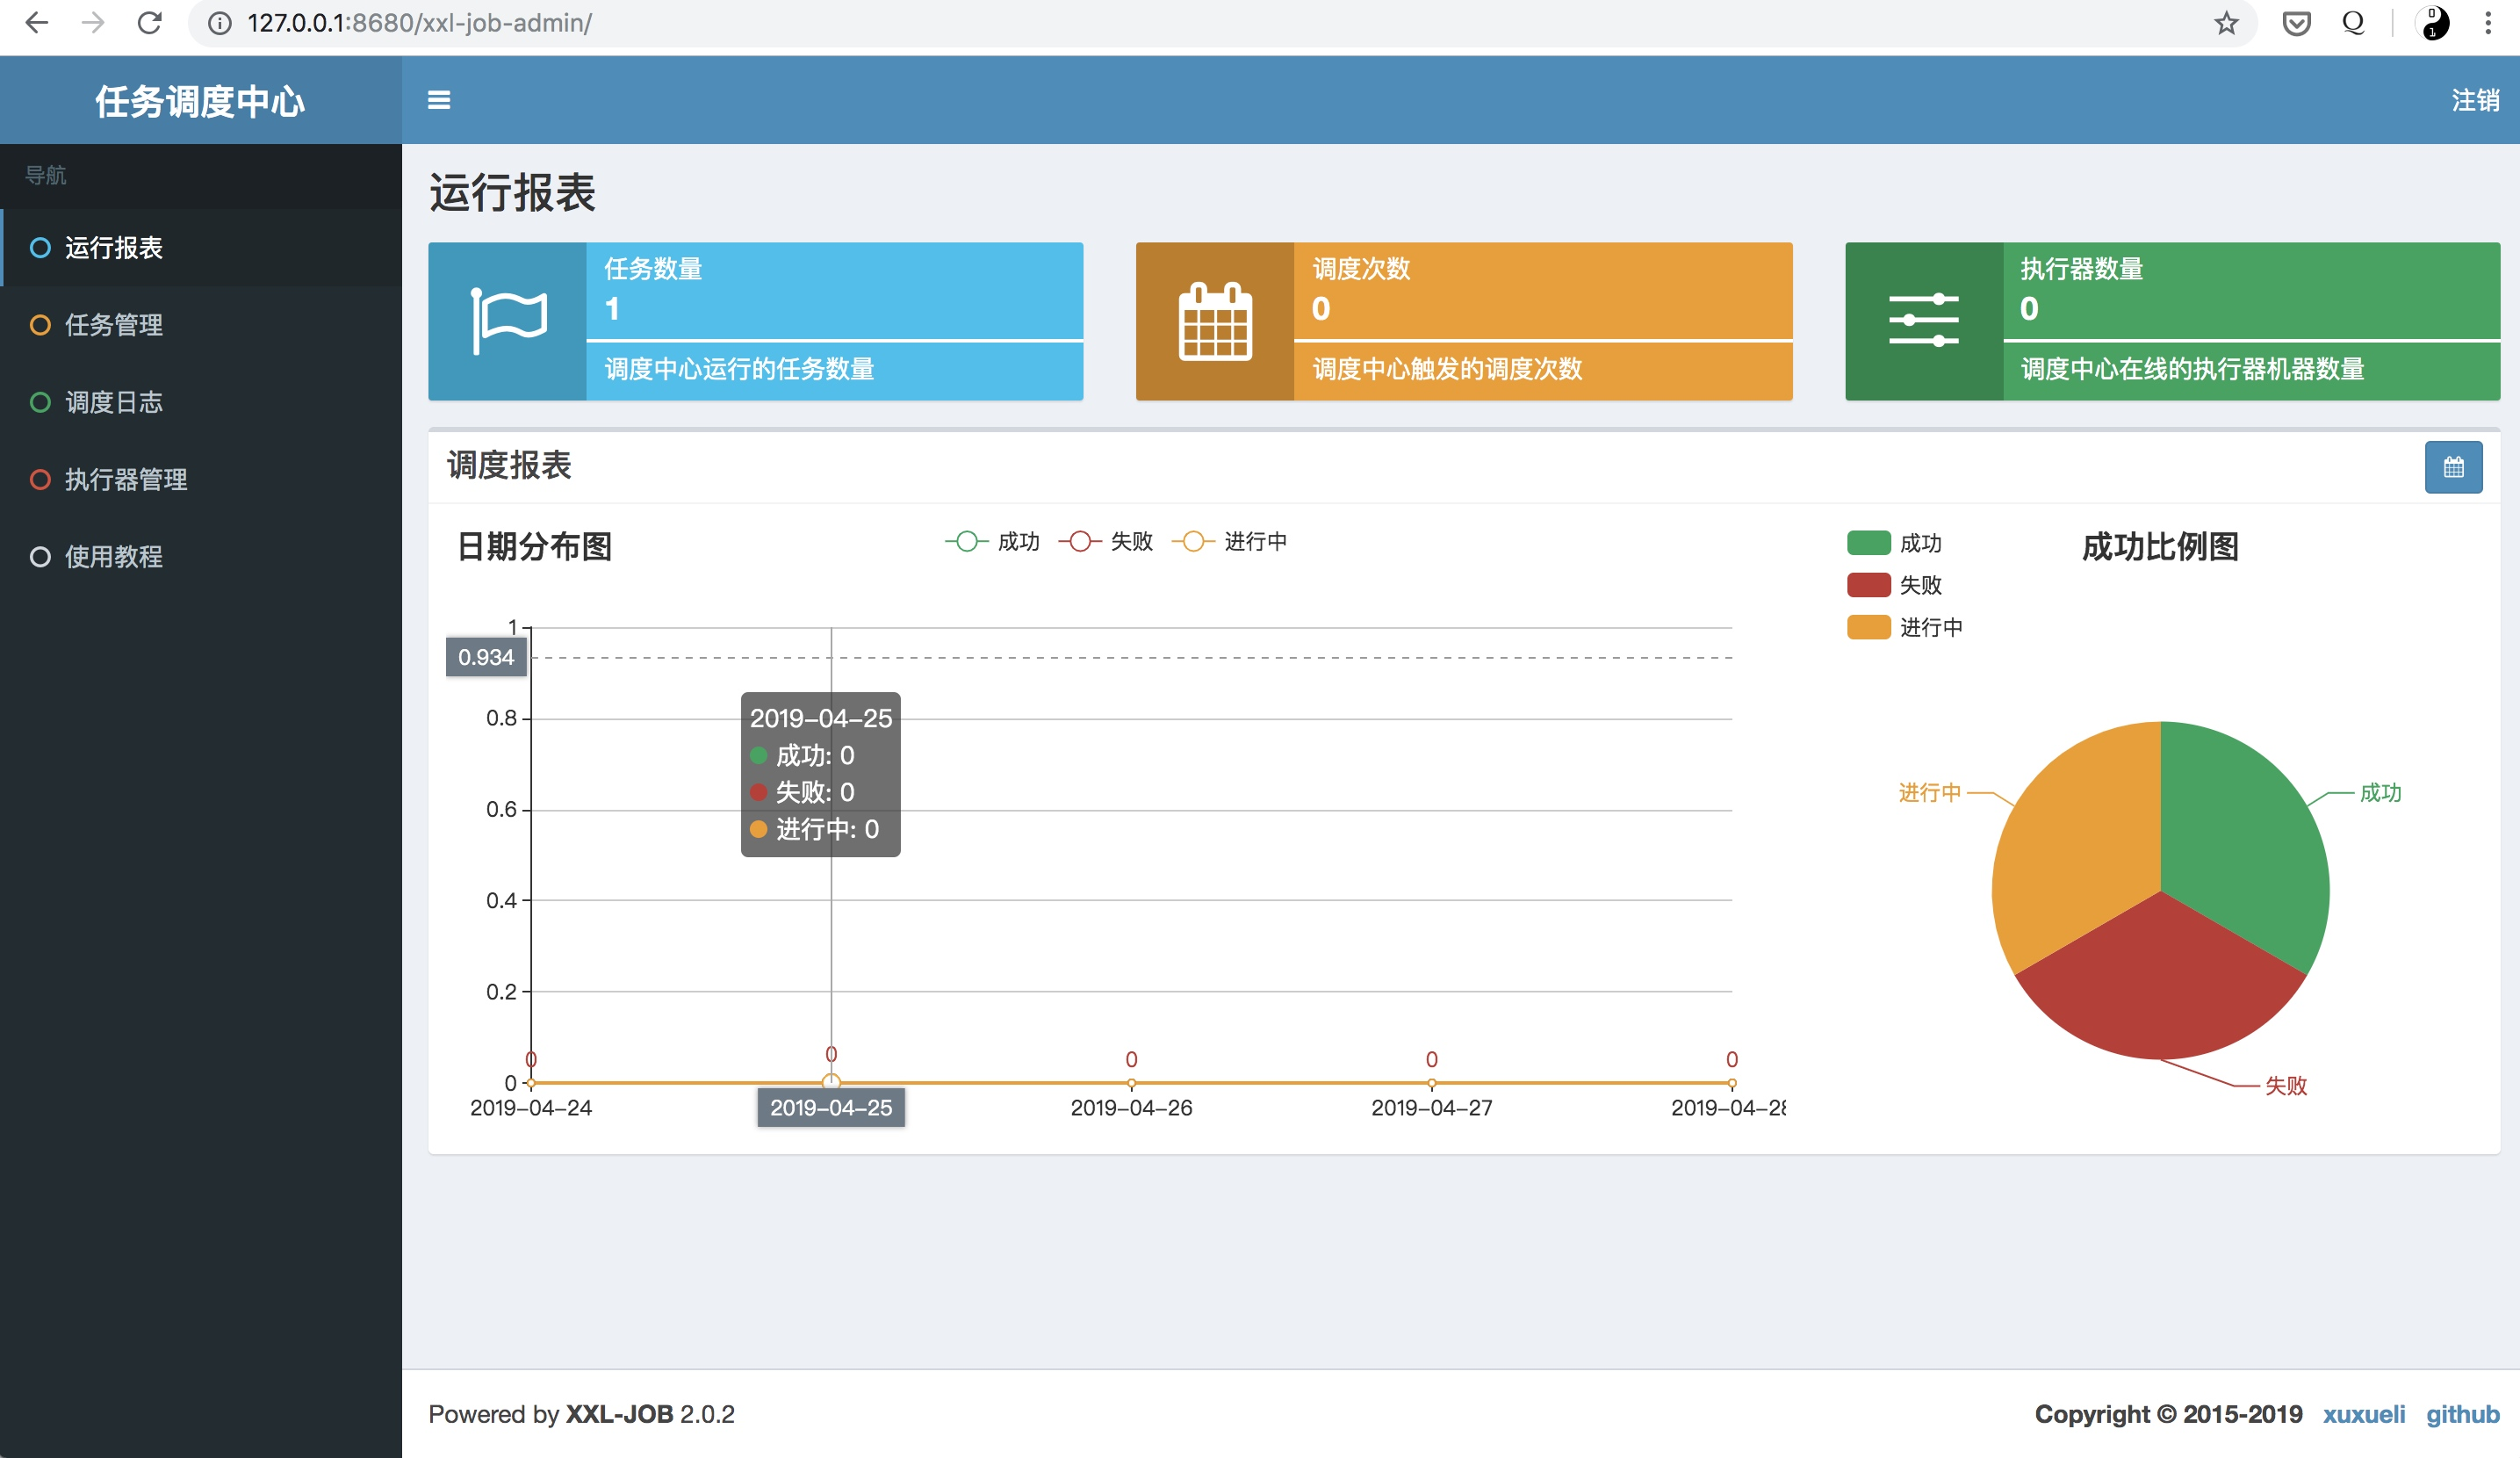Click the browser address bar URL
The image size is (2520, 1458).
coord(420,23)
